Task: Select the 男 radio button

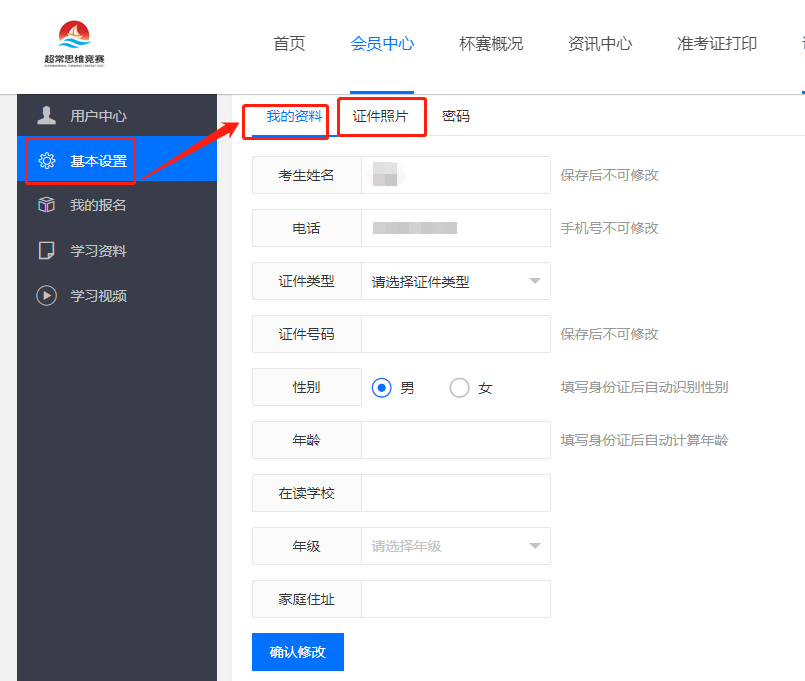Action: 381,388
